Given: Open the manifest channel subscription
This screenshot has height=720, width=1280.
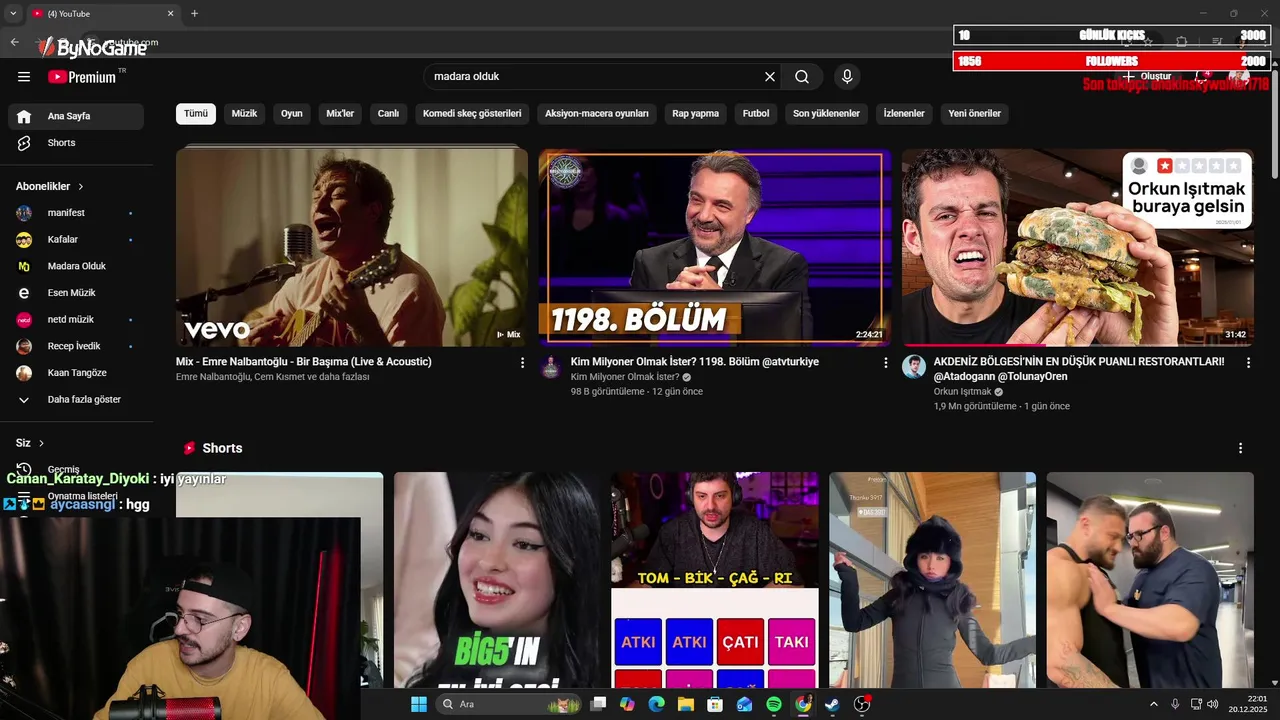Looking at the screenshot, I should tap(76, 213).
